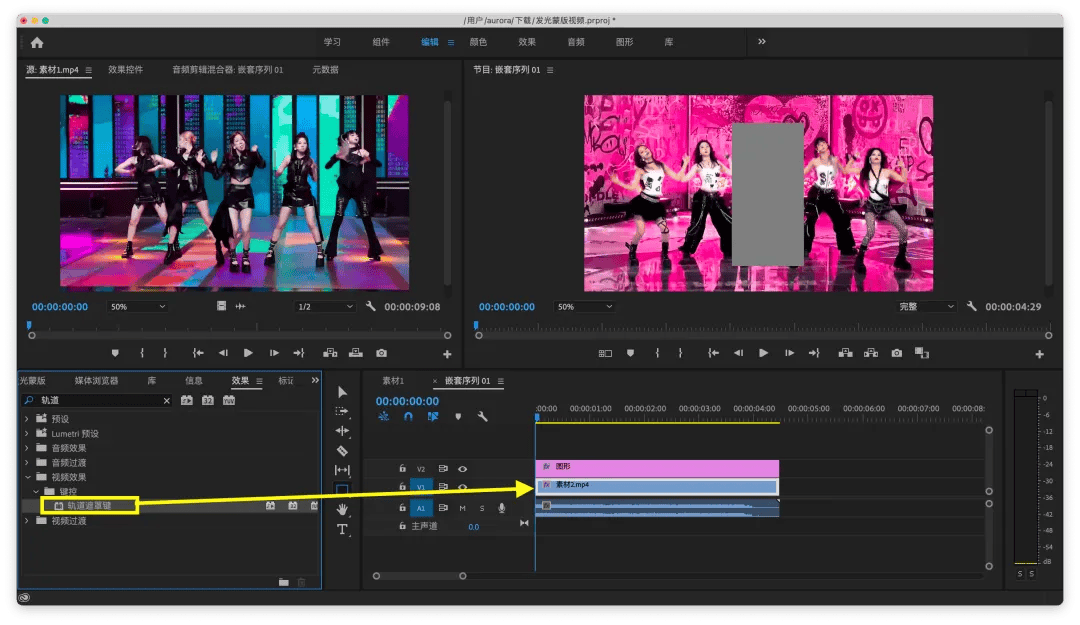The width and height of the screenshot is (1080, 625).
Task: Clear the effects search field
Action: click(166, 400)
